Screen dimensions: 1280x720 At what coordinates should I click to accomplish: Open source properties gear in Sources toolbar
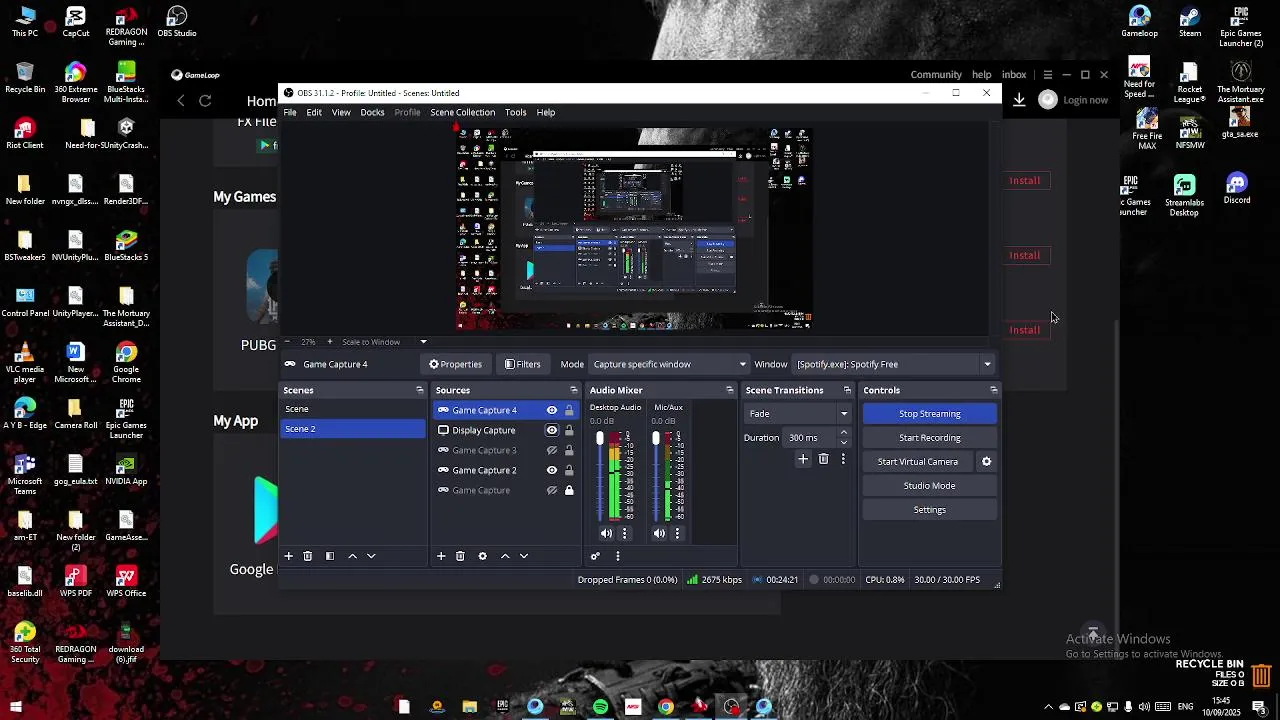pyautogui.click(x=482, y=556)
